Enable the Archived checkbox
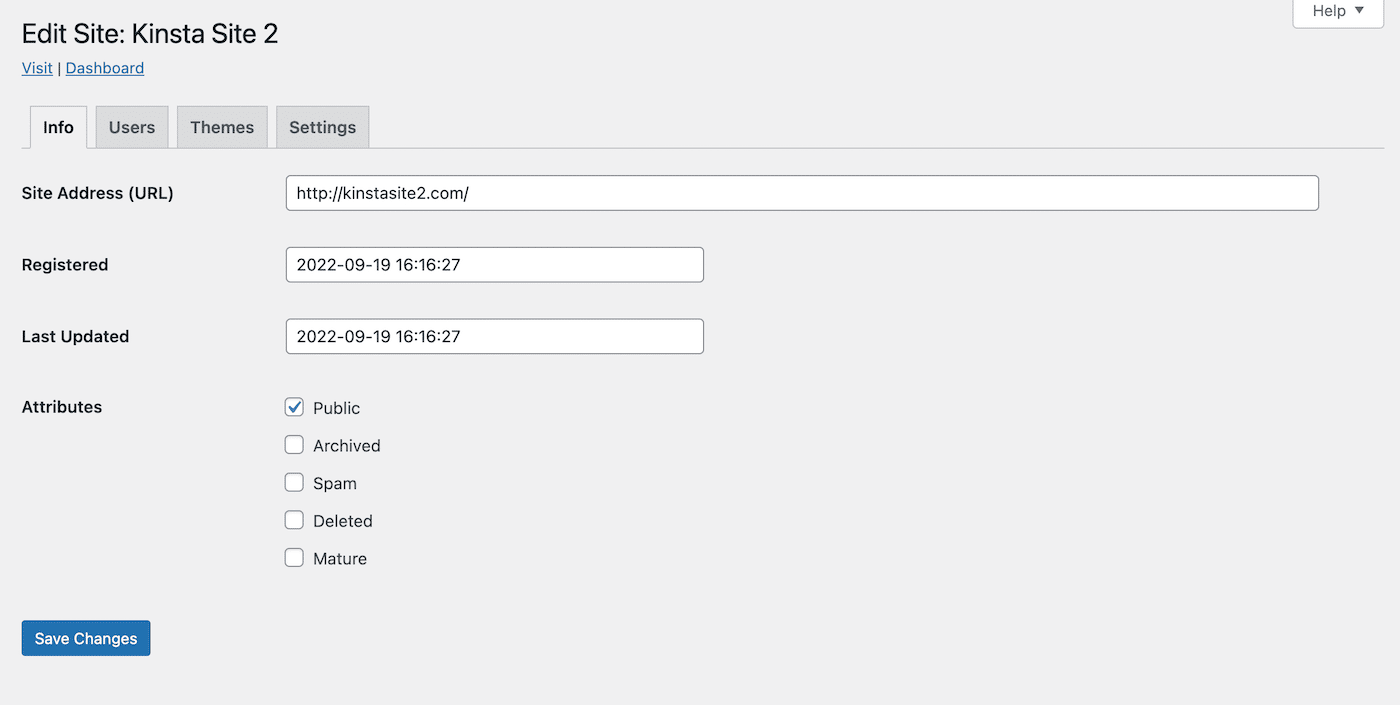The width and height of the screenshot is (1400, 705). click(x=294, y=445)
